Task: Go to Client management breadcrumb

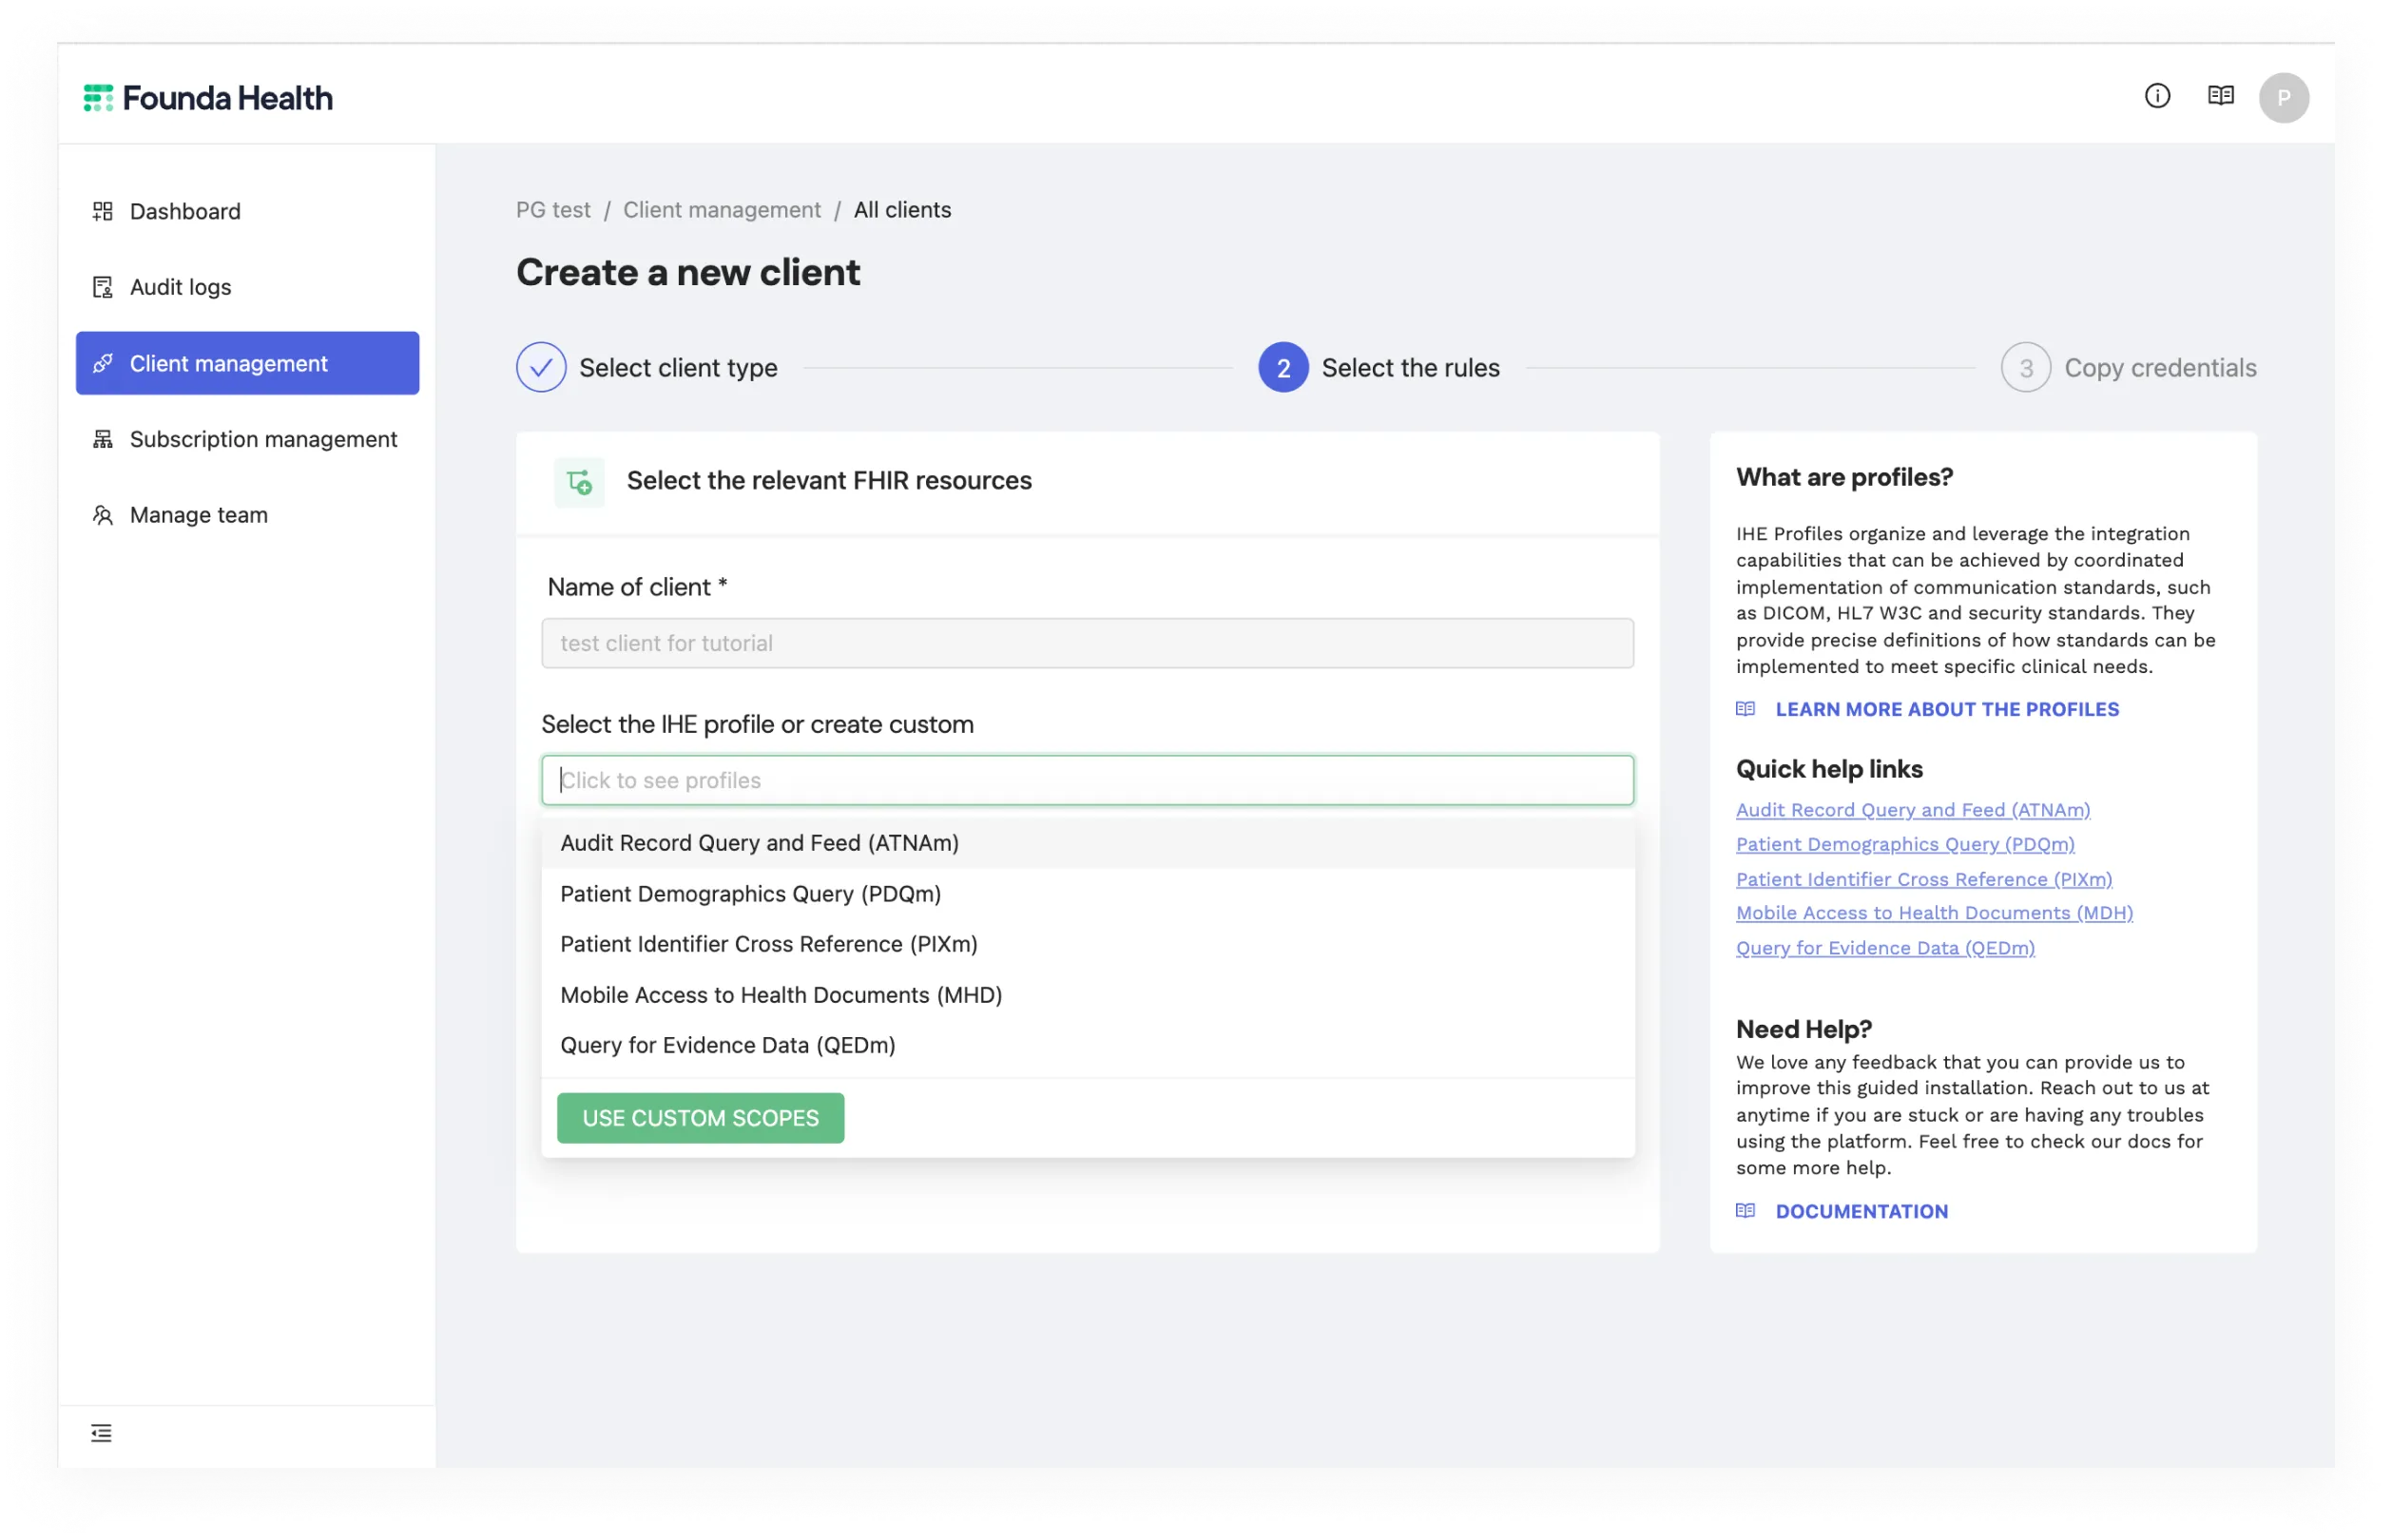Action: pos(721,210)
